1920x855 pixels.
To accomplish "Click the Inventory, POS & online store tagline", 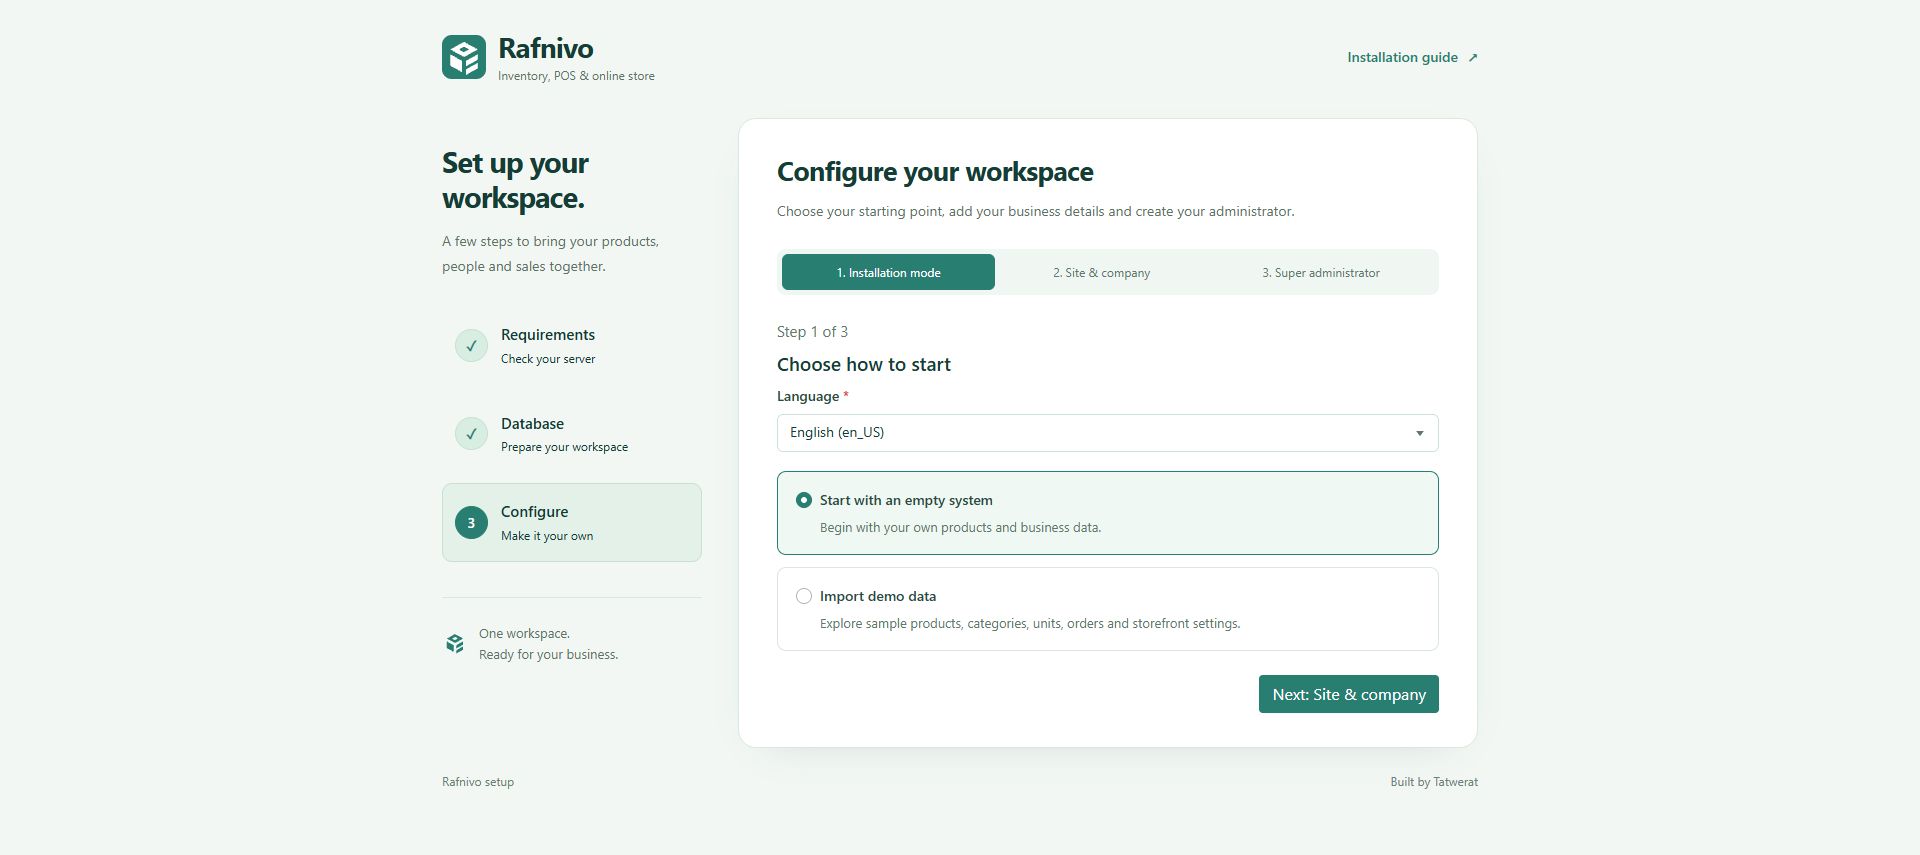I will 576,76.
